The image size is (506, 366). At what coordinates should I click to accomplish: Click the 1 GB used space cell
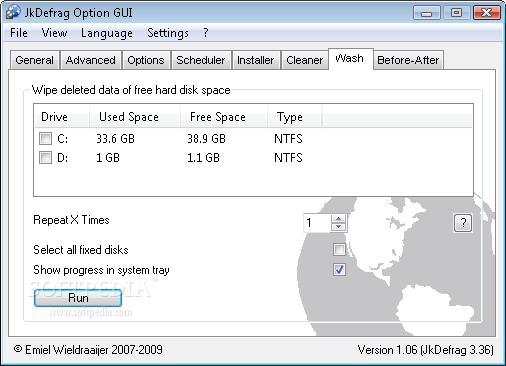[x=108, y=157]
